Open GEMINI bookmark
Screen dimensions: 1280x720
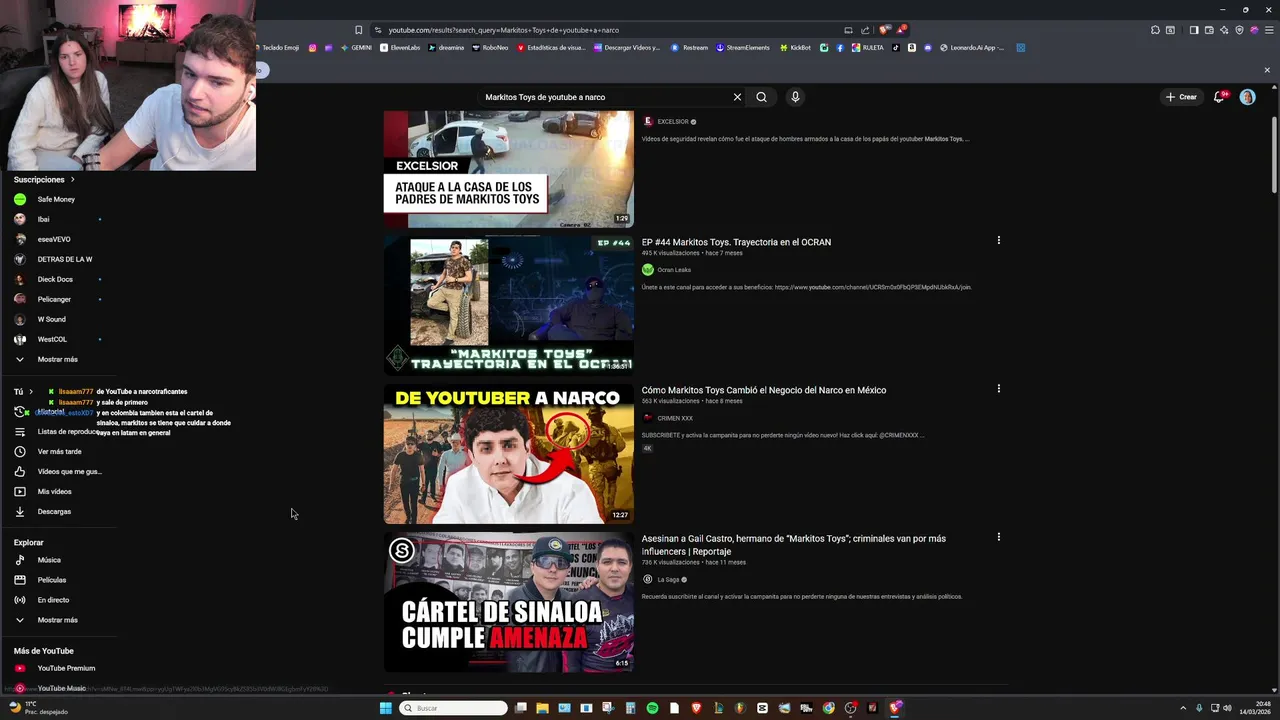(x=355, y=48)
